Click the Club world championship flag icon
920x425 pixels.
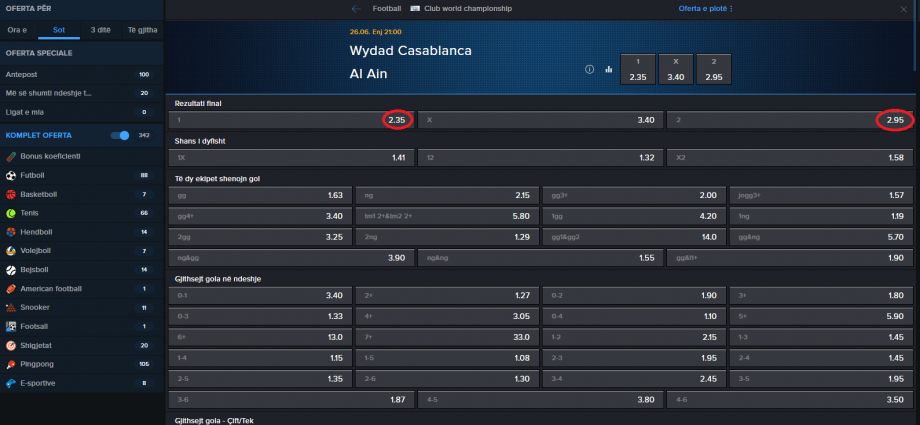click(415, 9)
